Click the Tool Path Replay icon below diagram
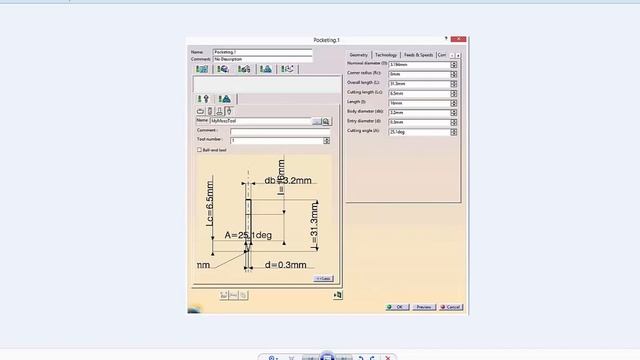 [x=224, y=295]
